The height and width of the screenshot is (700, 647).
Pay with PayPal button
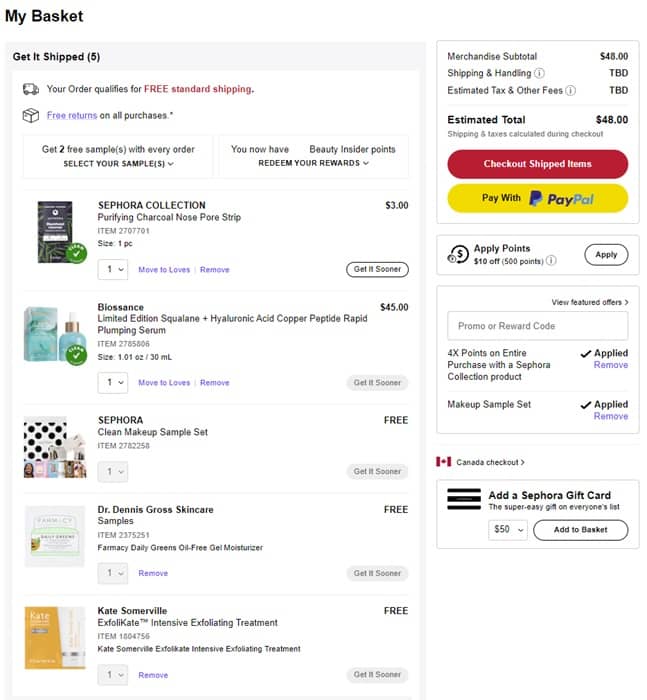[537, 198]
